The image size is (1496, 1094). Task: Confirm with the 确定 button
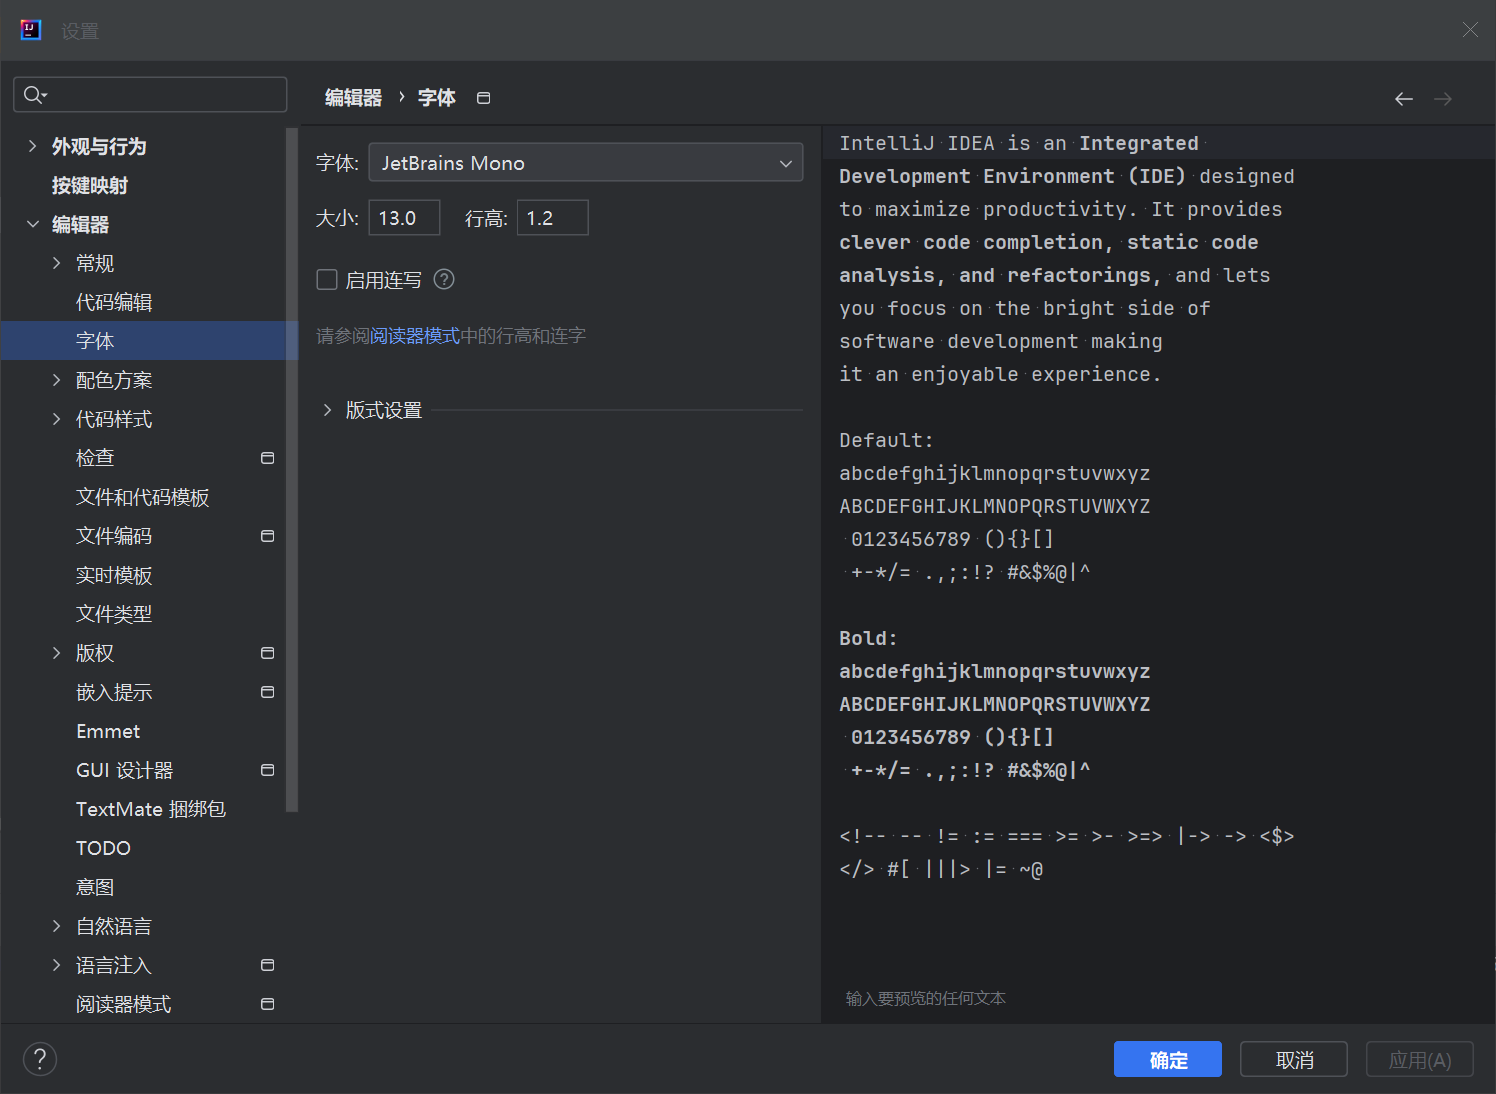[x=1168, y=1059]
